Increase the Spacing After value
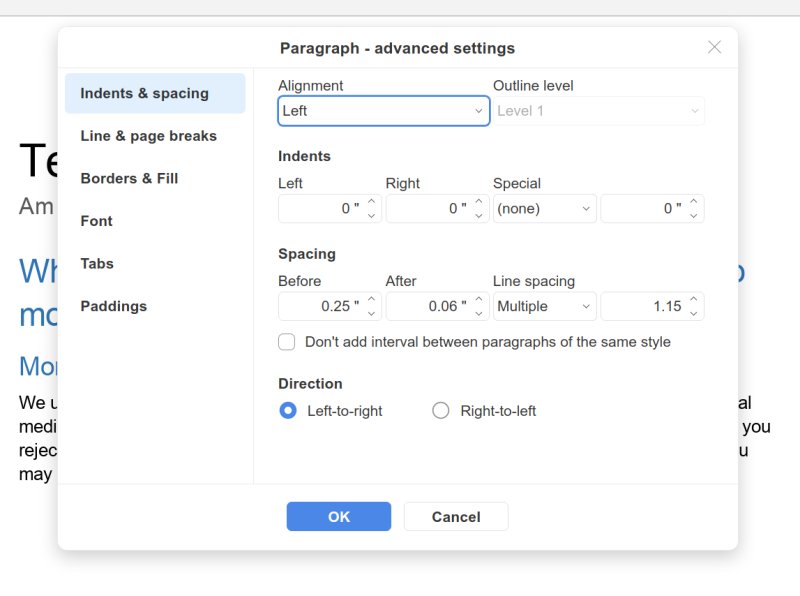Viewport: 800px width, 596px height. tap(479, 300)
